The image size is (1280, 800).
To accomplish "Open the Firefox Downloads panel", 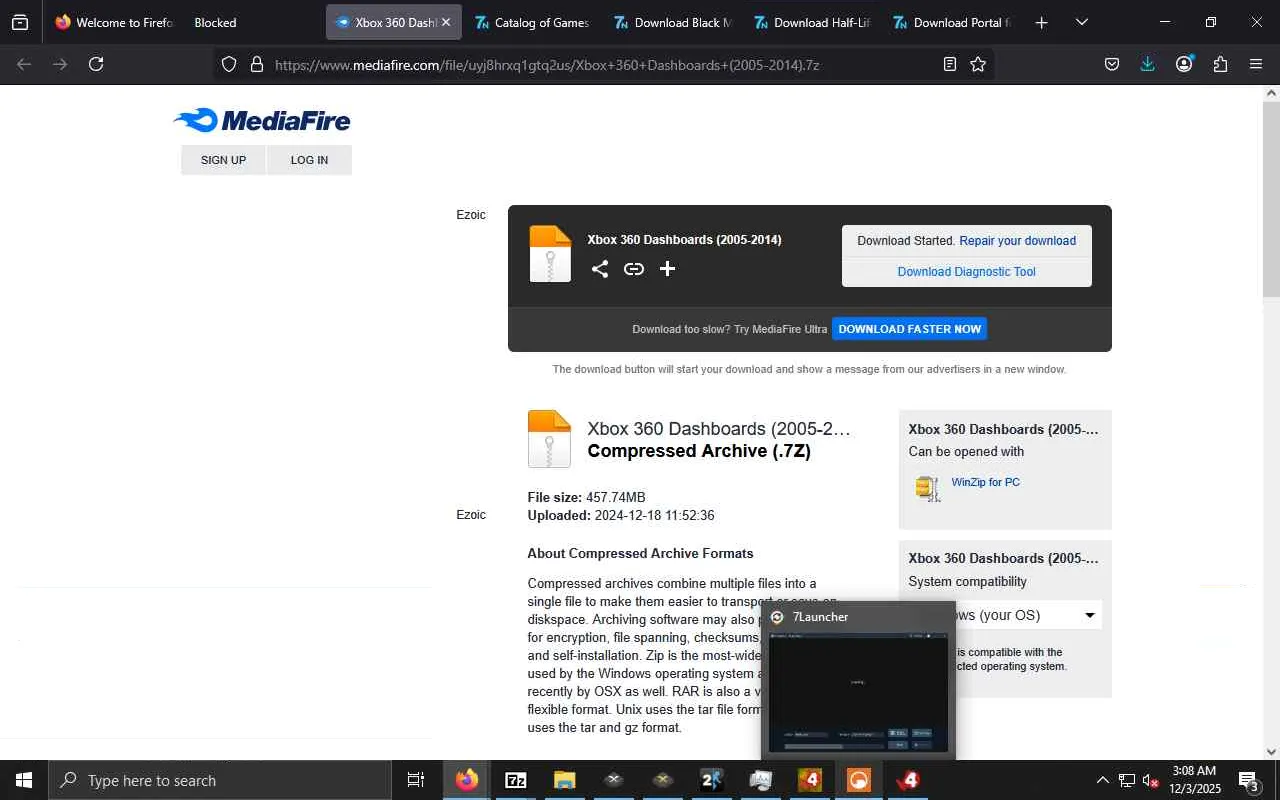I will click(x=1148, y=64).
